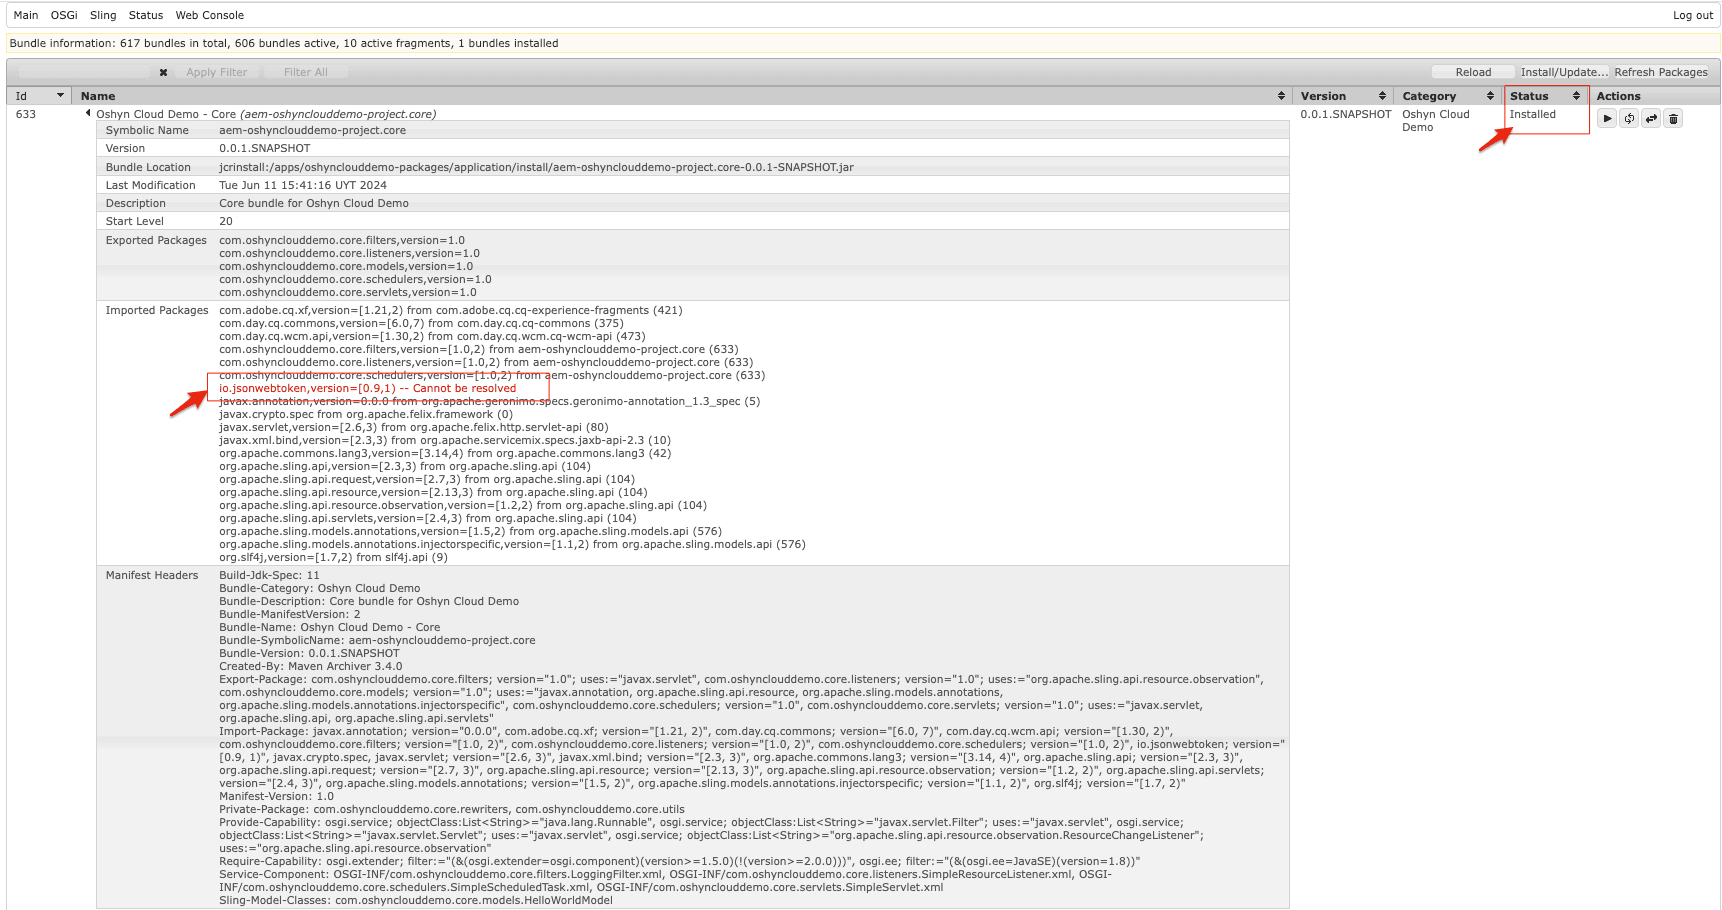Click the Symbolic Name value
Viewport: 1722px width, 910px height.
(x=312, y=130)
